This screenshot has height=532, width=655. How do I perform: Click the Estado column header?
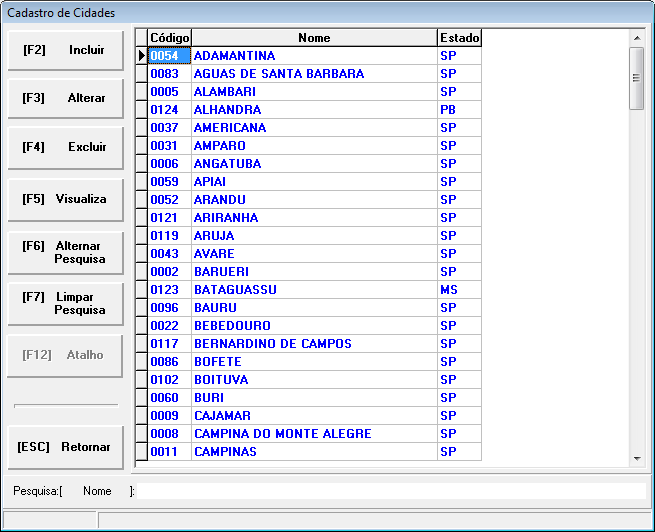459,38
